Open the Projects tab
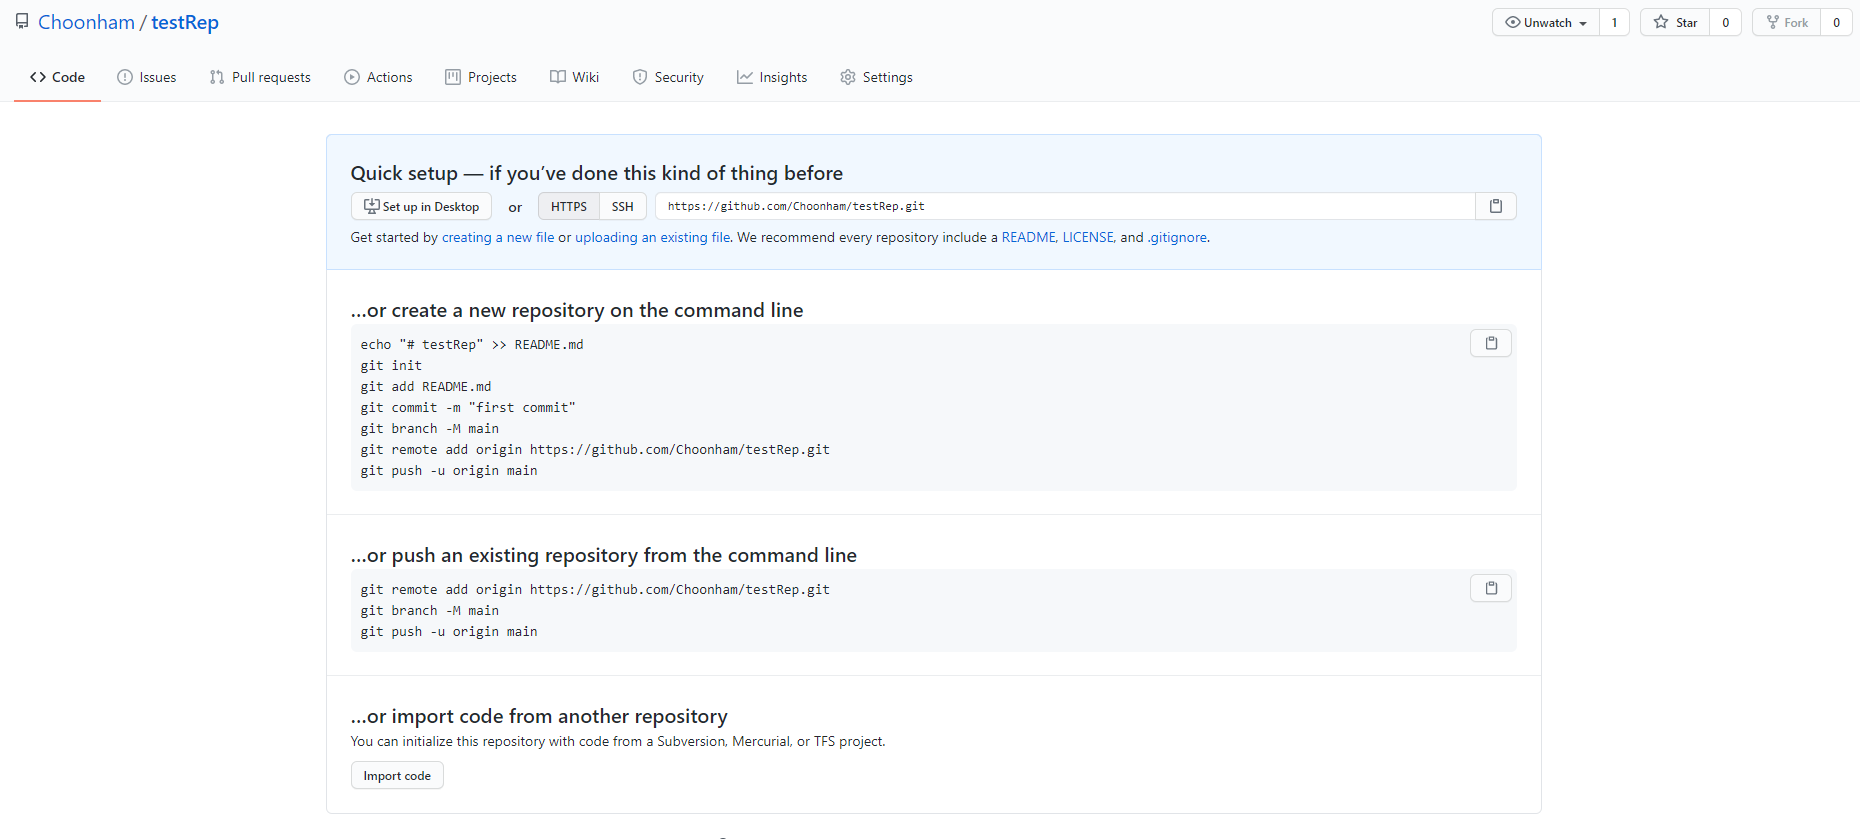 click(481, 77)
